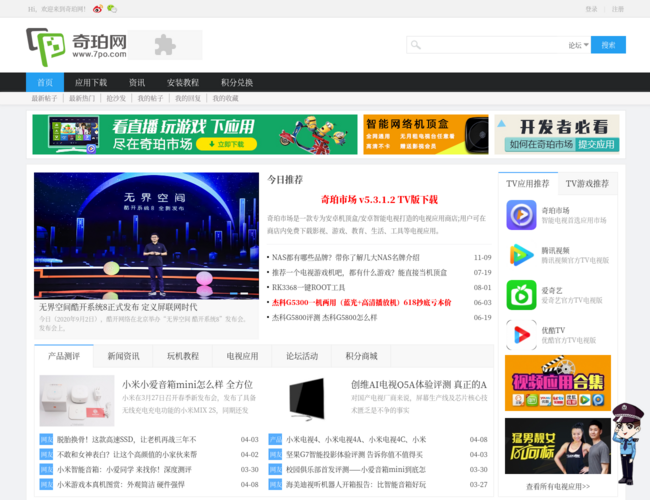Select the 电视应用 tab
Viewport: 650px width, 500px height.
point(242,356)
